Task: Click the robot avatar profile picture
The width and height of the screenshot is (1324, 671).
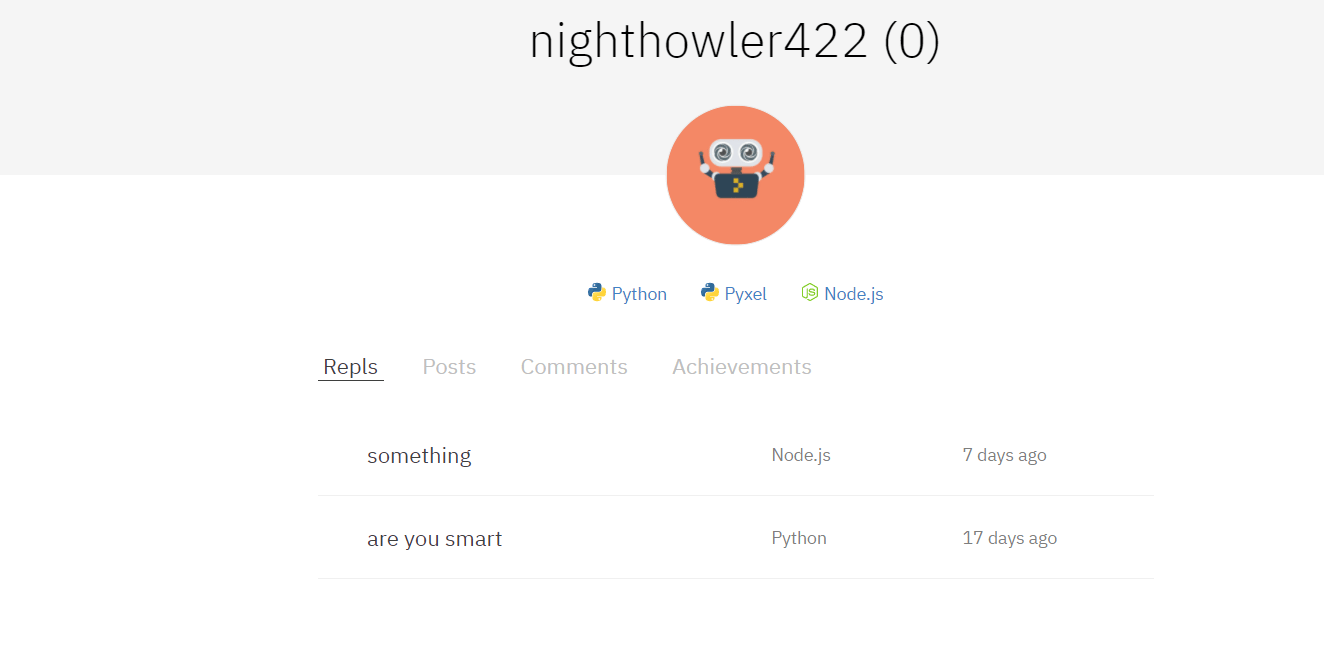Action: [735, 175]
